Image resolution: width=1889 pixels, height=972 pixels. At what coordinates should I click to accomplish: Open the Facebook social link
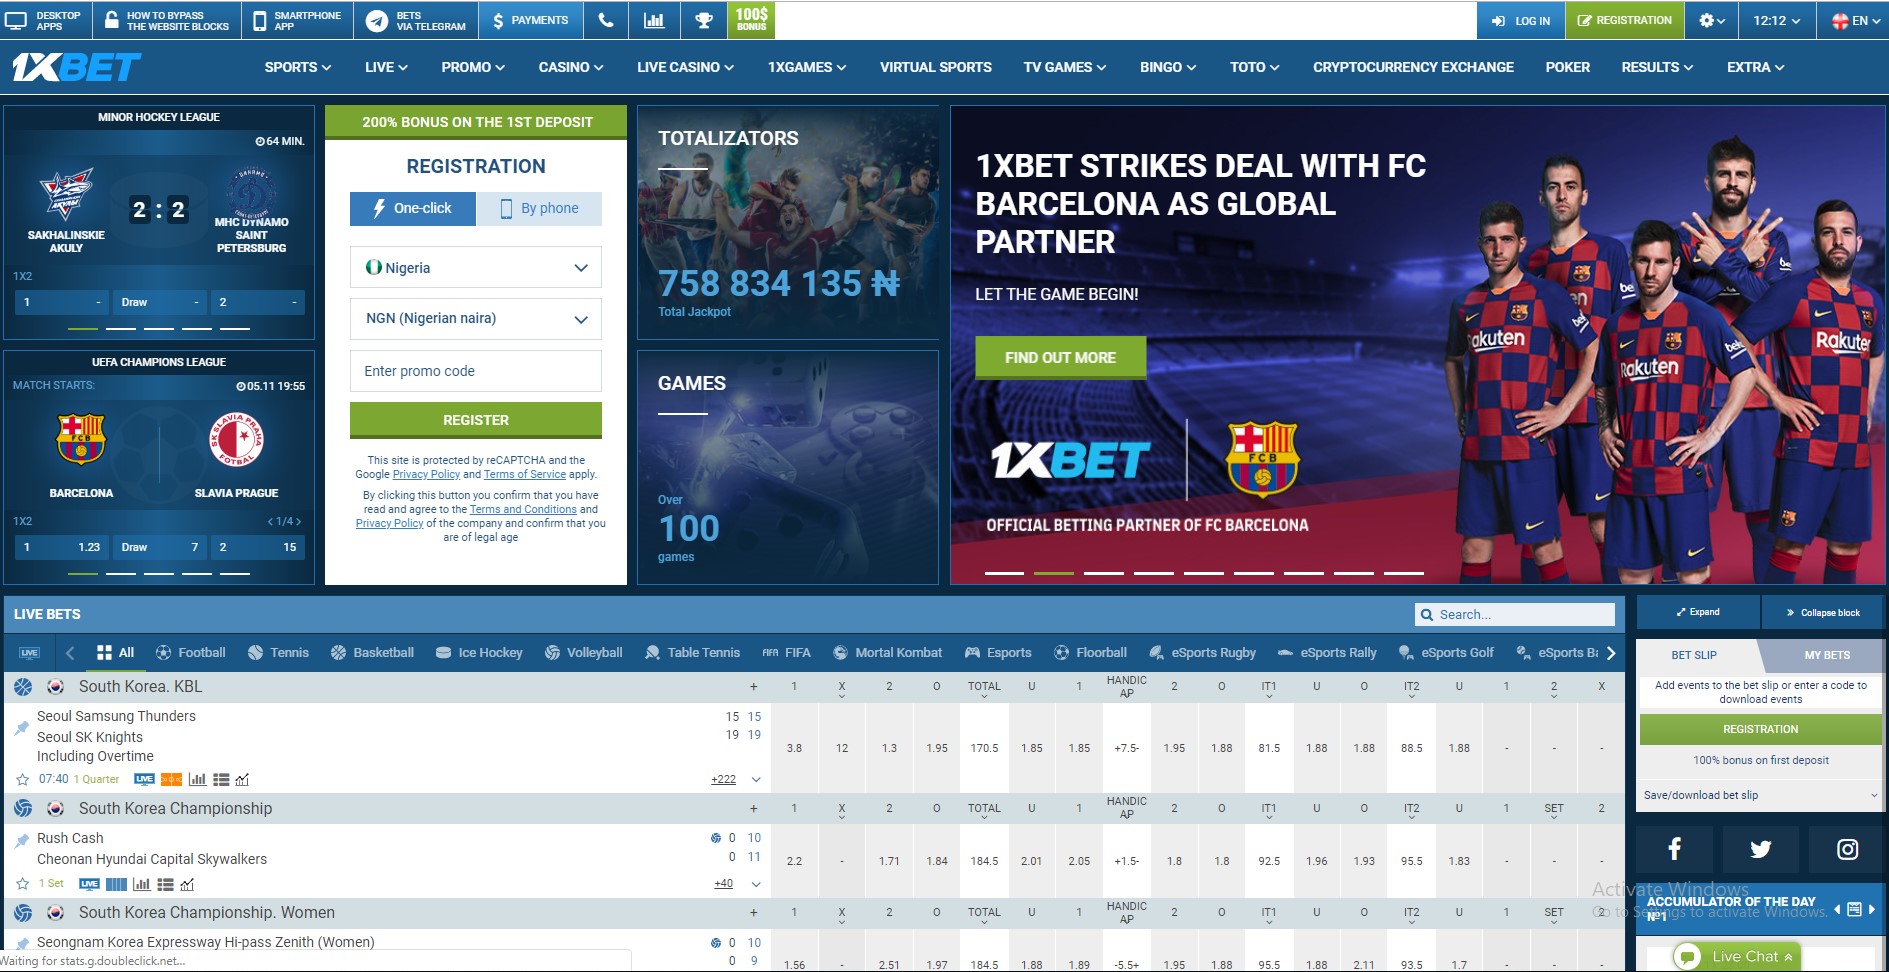pyautogui.click(x=1674, y=849)
